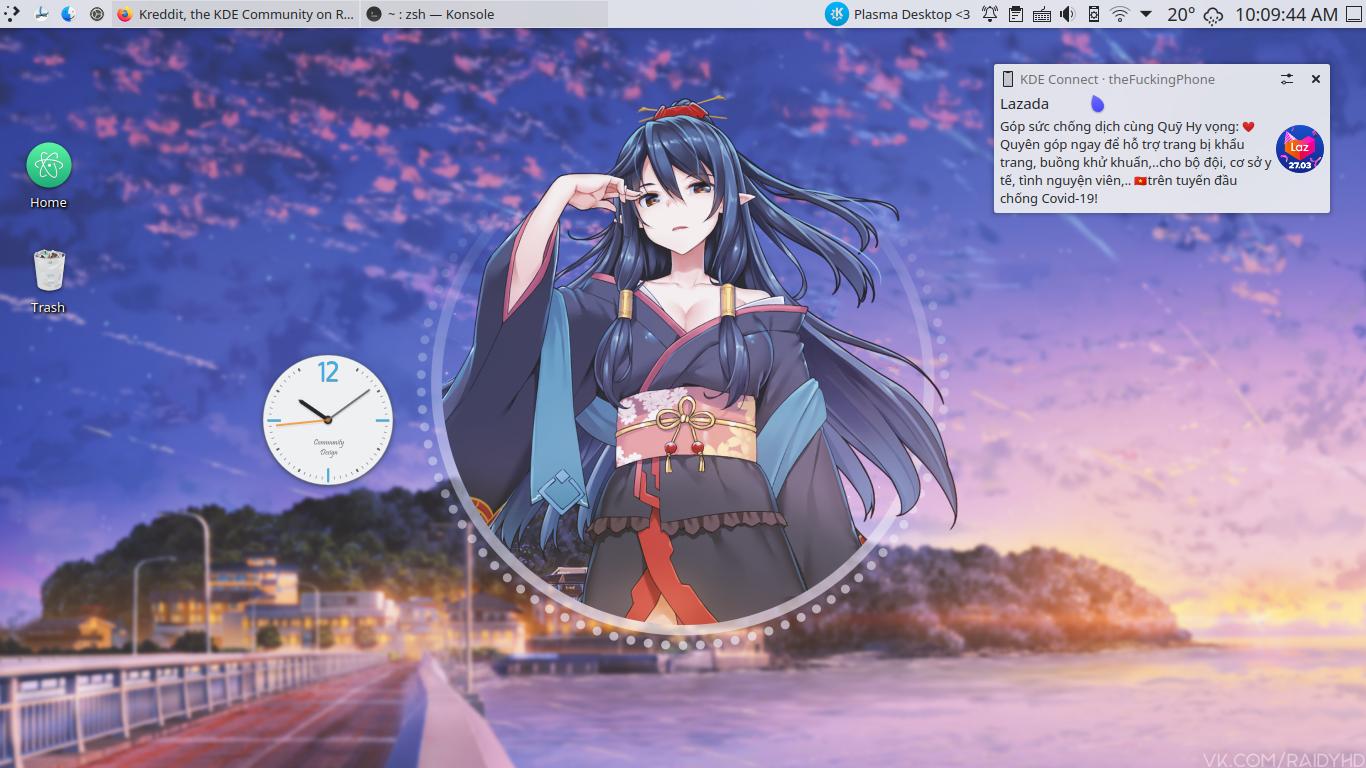Open the KDE Connect phone tray icon
This screenshot has width=1366, height=768.
pos(1093,14)
